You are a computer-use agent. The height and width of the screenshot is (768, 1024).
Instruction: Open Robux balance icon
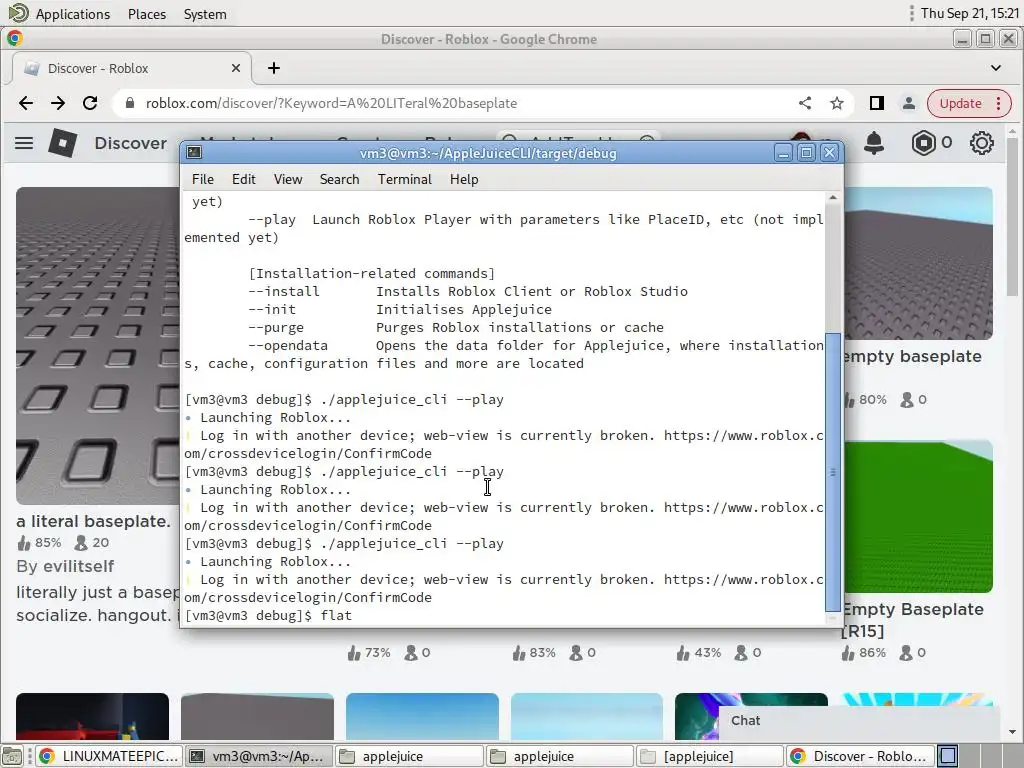click(923, 143)
